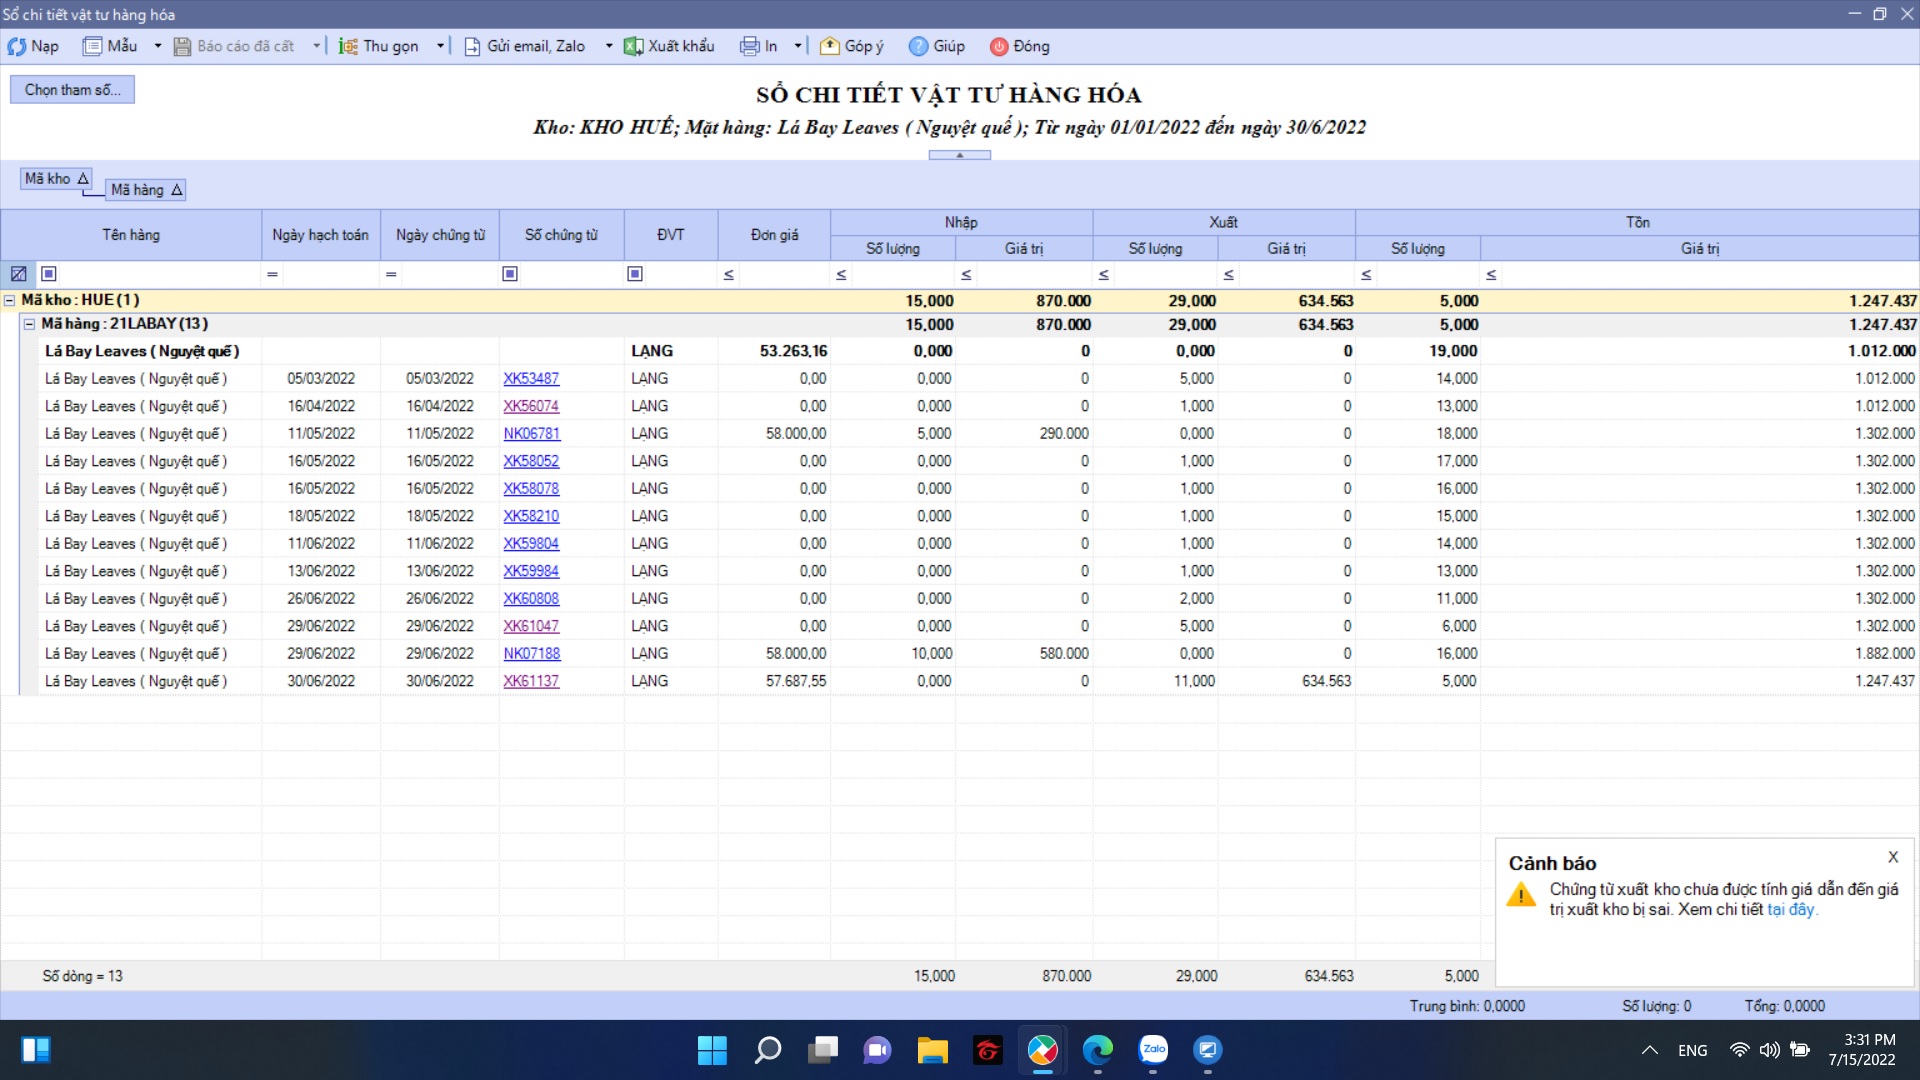Click the Xuất khẩu Excel export icon
The height and width of the screenshot is (1080, 1920).
click(633, 46)
